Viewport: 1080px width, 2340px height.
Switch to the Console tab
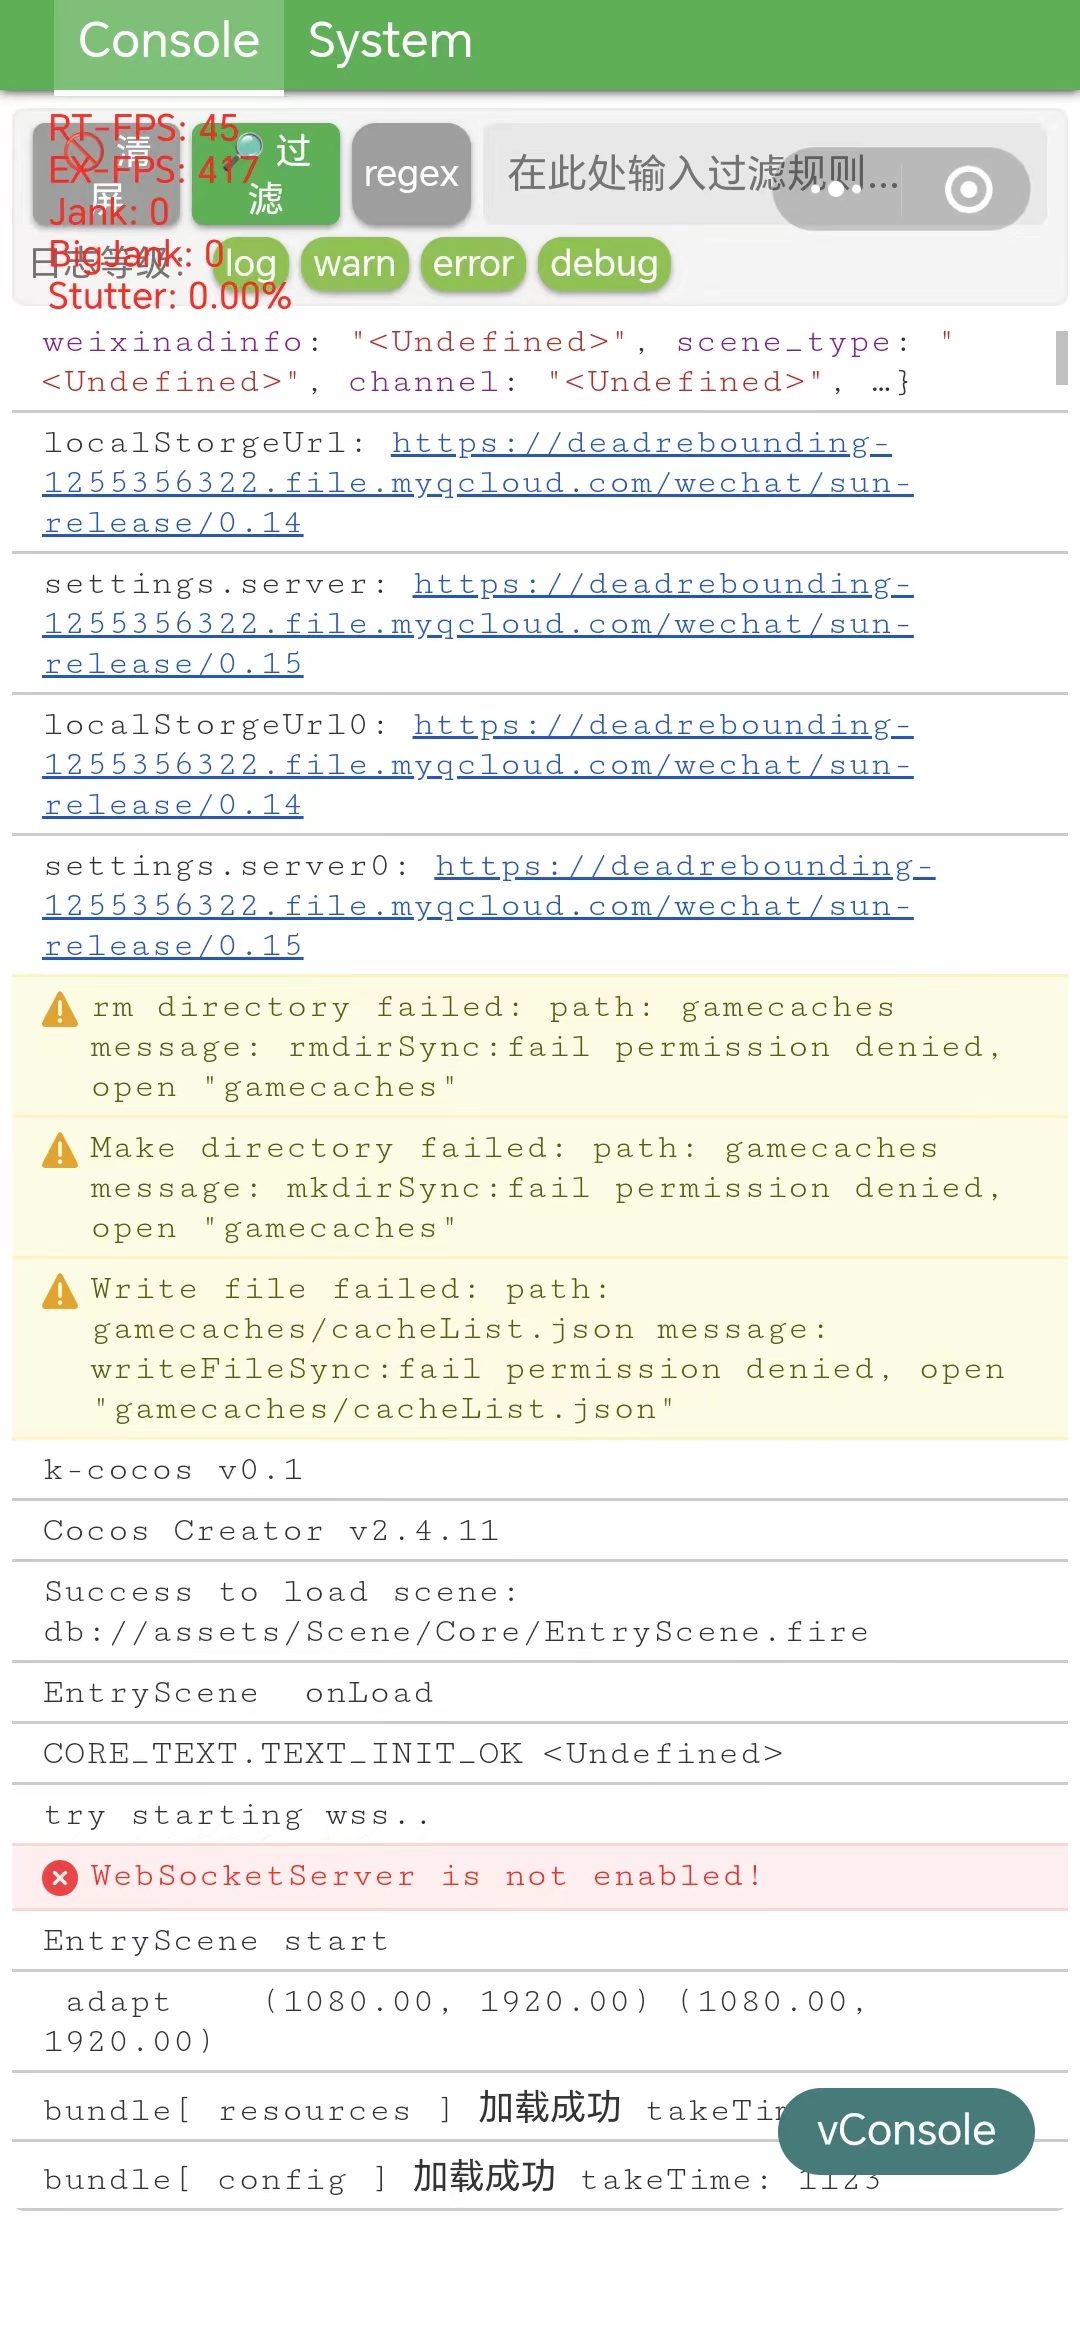[169, 42]
